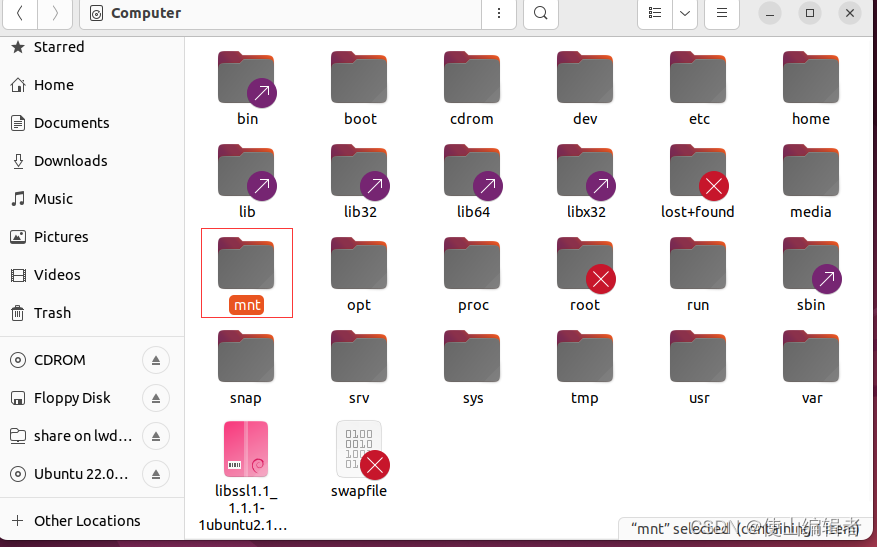Select the swapfile binary file
877x547 pixels.
pos(362,450)
